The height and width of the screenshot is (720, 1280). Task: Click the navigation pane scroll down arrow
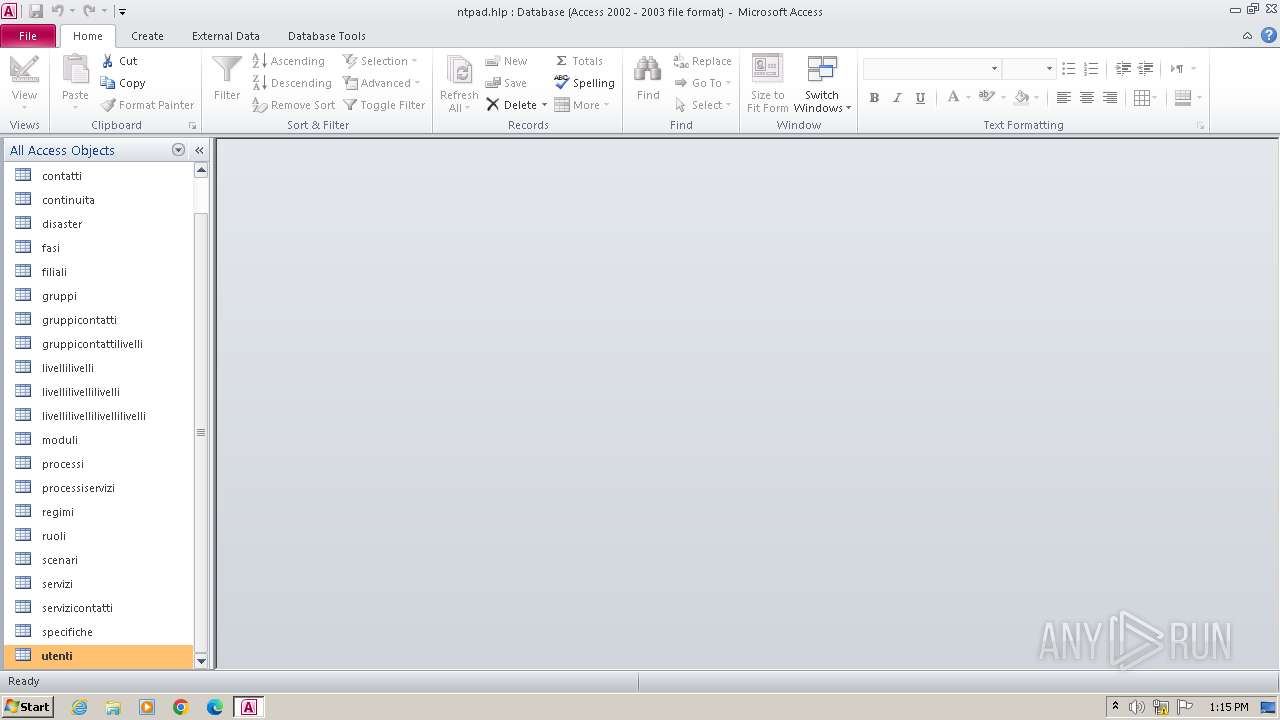click(x=201, y=661)
